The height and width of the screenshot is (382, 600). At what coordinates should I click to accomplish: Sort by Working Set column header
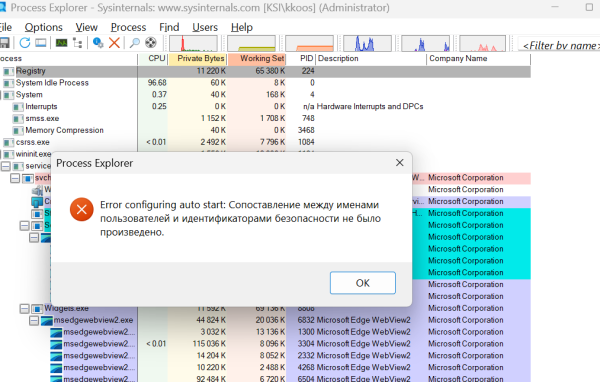tap(257, 59)
